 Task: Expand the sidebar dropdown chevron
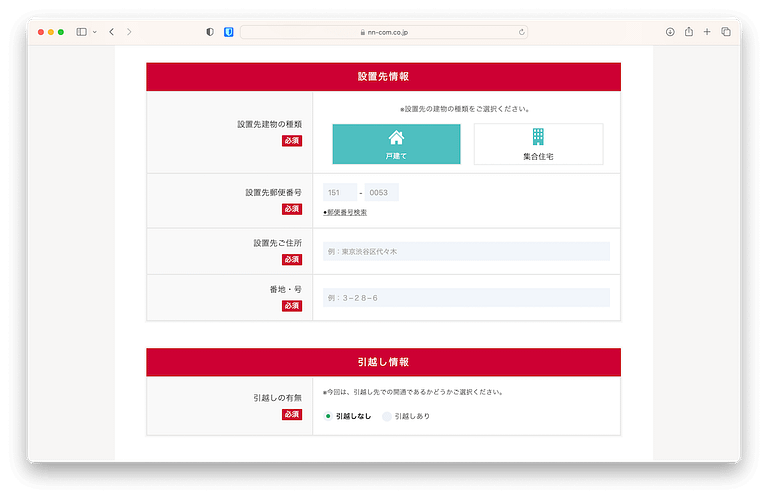point(95,32)
